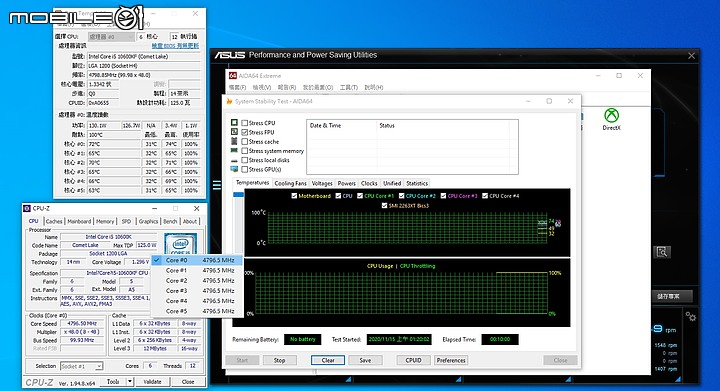Click the Core Speed value field

tap(82, 324)
